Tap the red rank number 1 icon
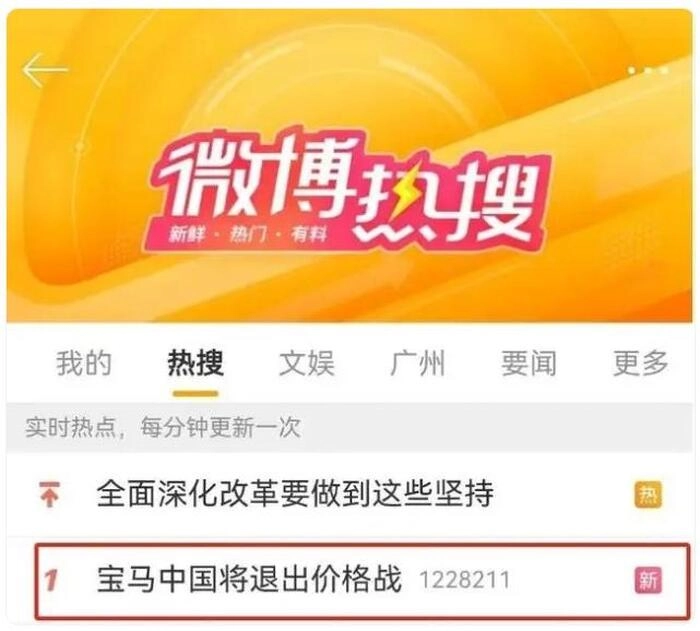700x631 pixels. [x=51, y=580]
